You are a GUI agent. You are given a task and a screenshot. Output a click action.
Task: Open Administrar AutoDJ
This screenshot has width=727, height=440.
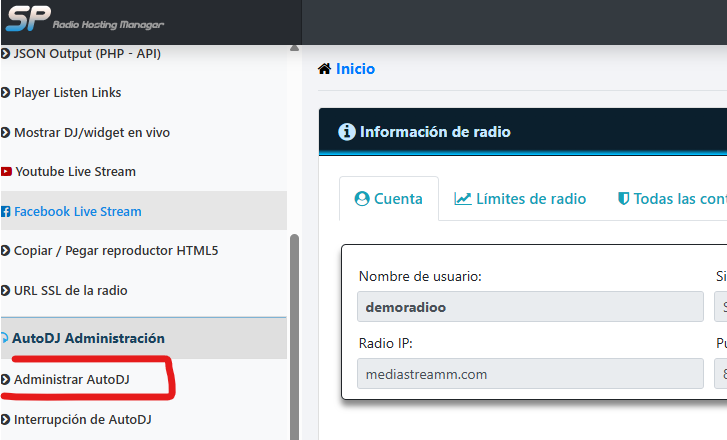coord(71,380)
